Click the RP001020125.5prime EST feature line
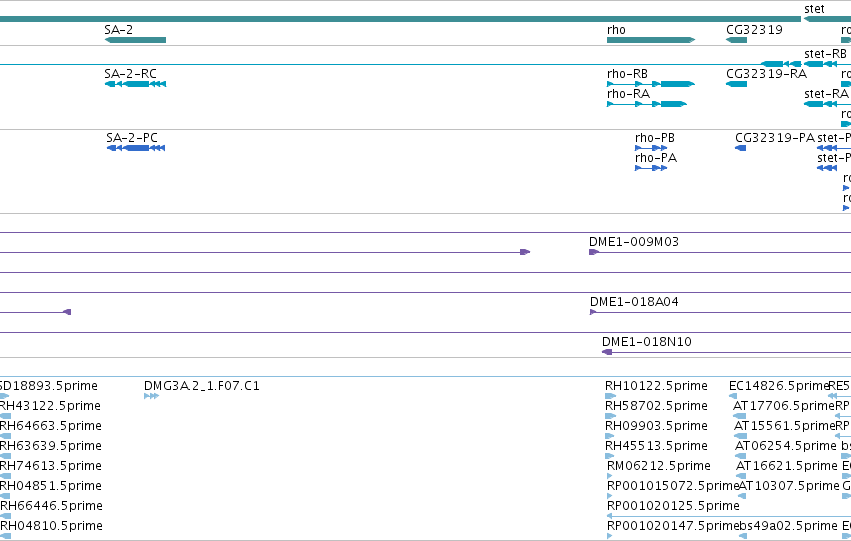The image size is (851, 541). click(x=729, y=516)
